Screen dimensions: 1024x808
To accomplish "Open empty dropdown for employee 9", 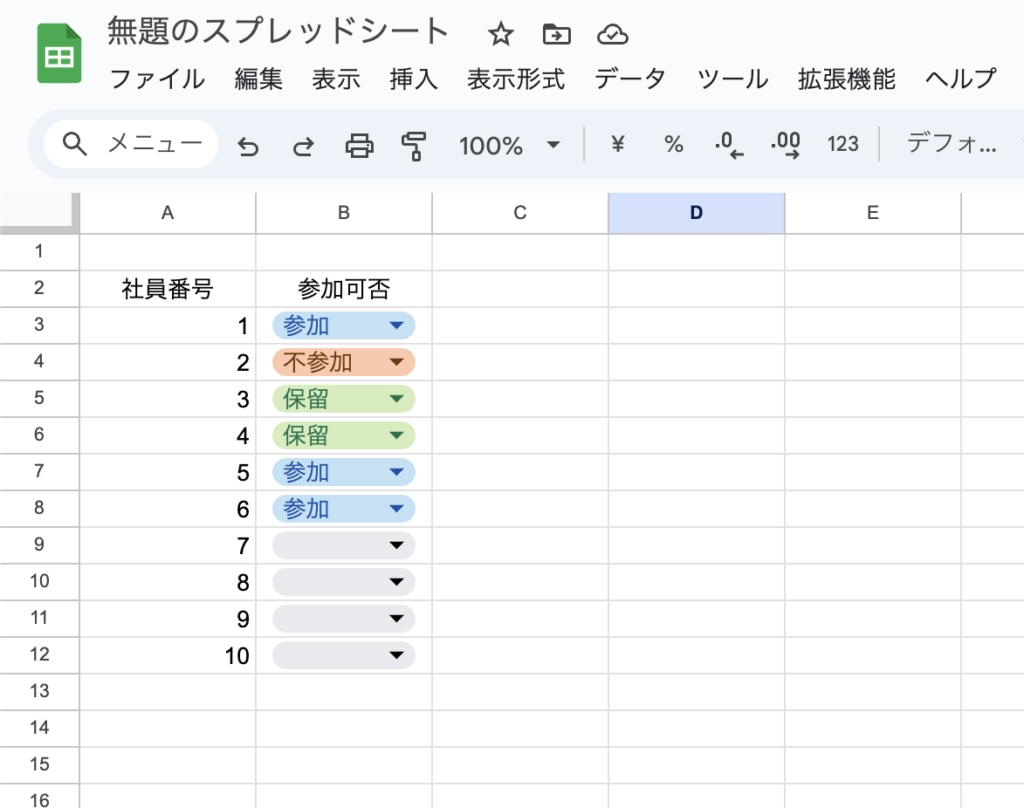I will pos(344,618).
